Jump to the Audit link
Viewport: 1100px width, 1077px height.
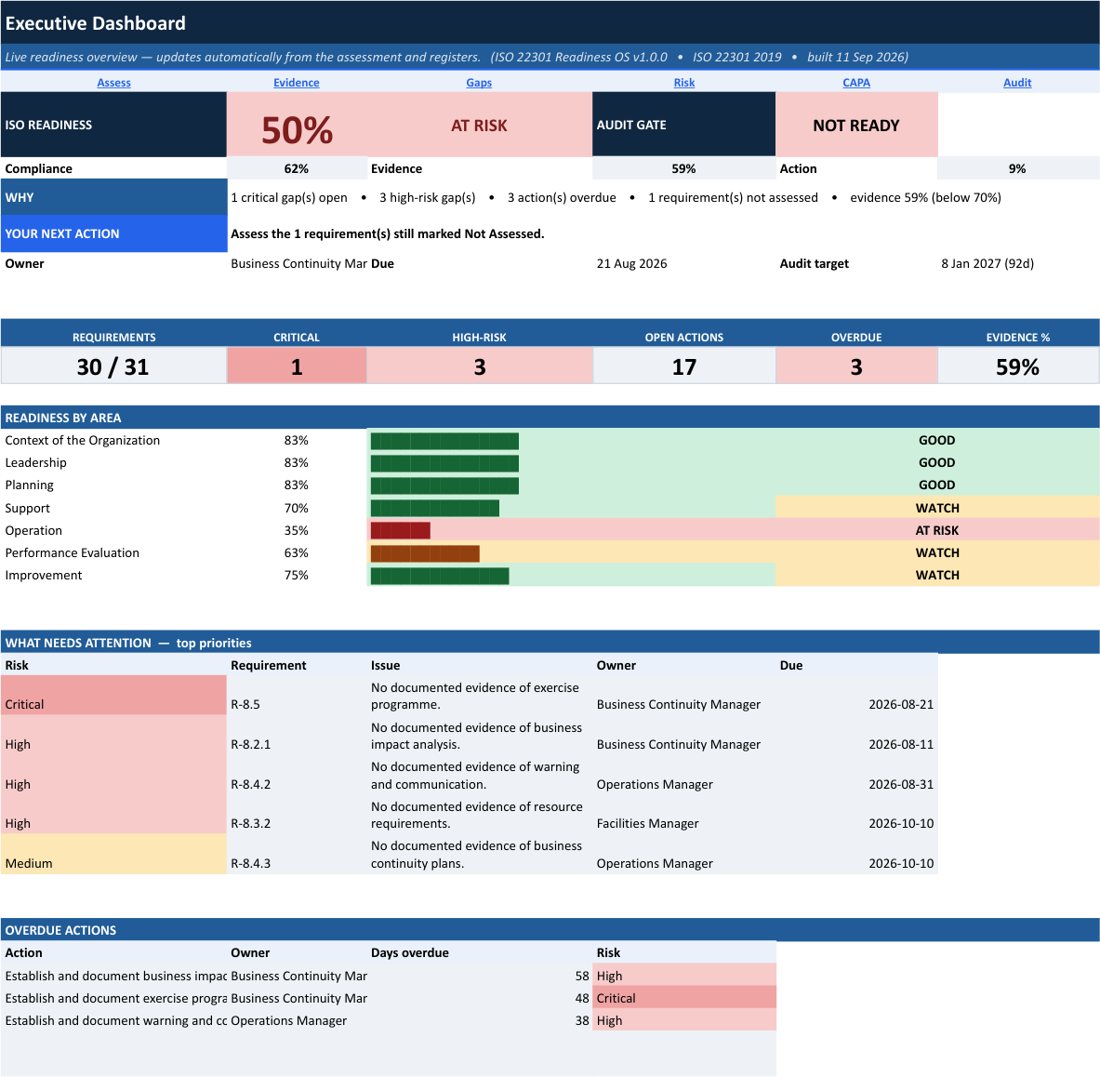[x=1017, y=83]
